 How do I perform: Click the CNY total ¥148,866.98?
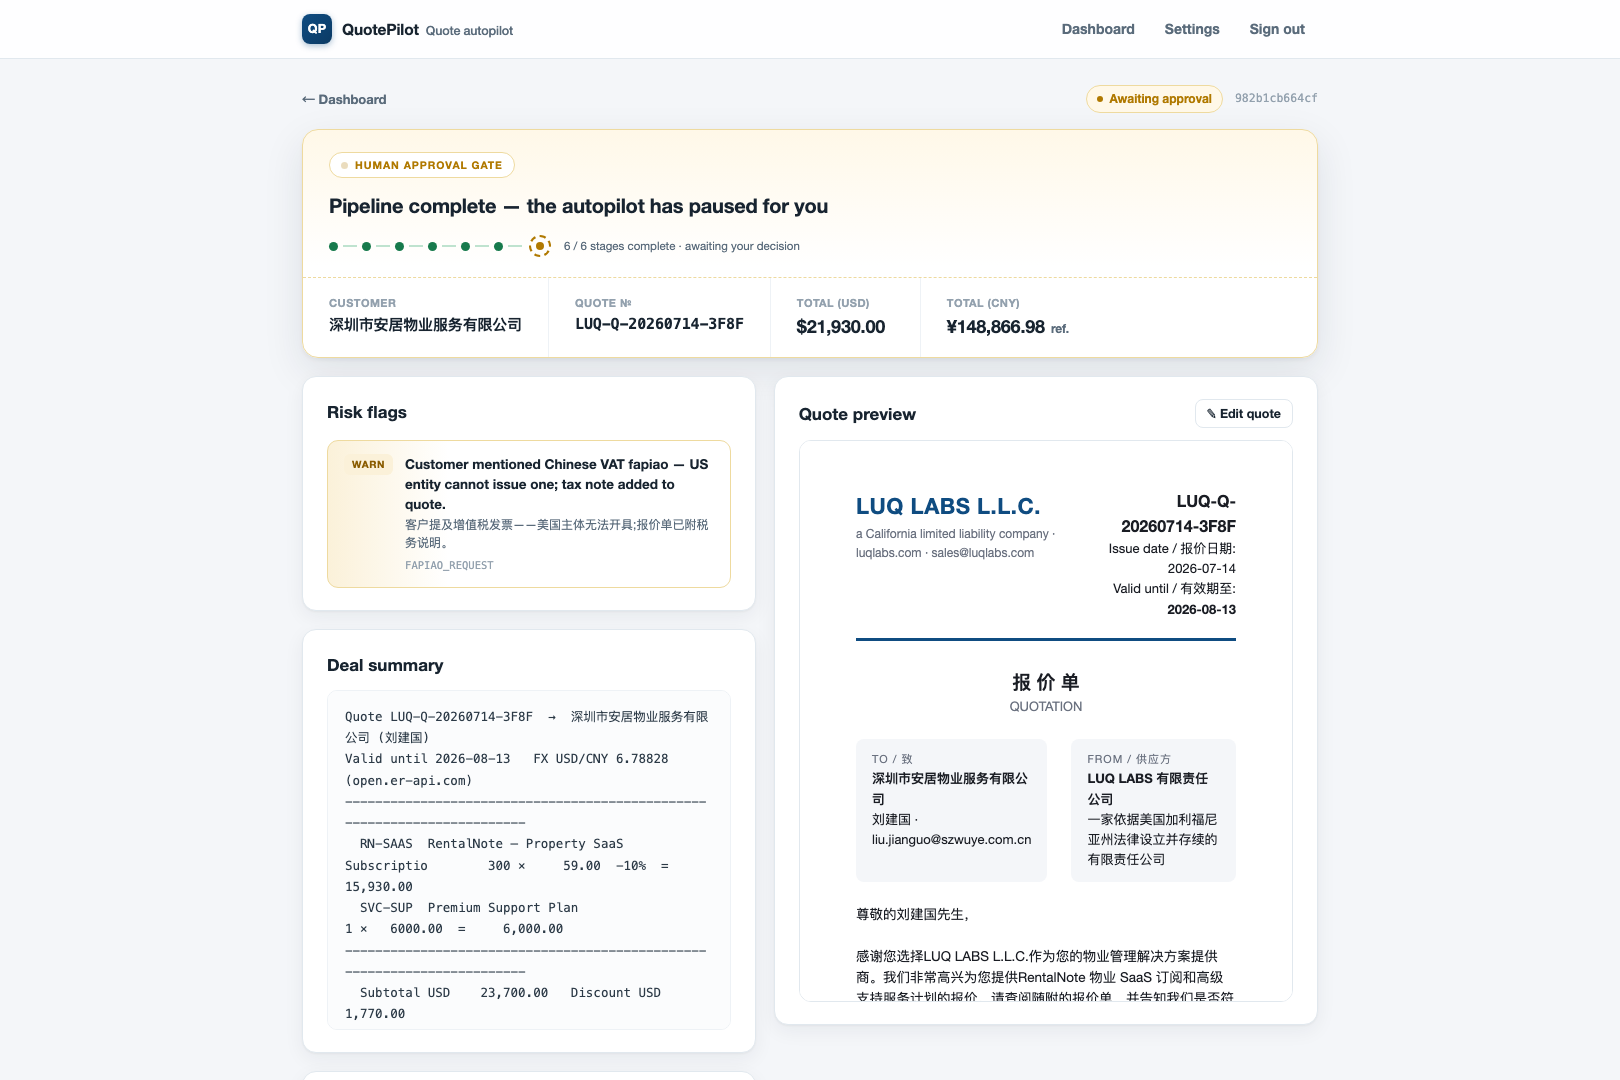coord(996,327)
